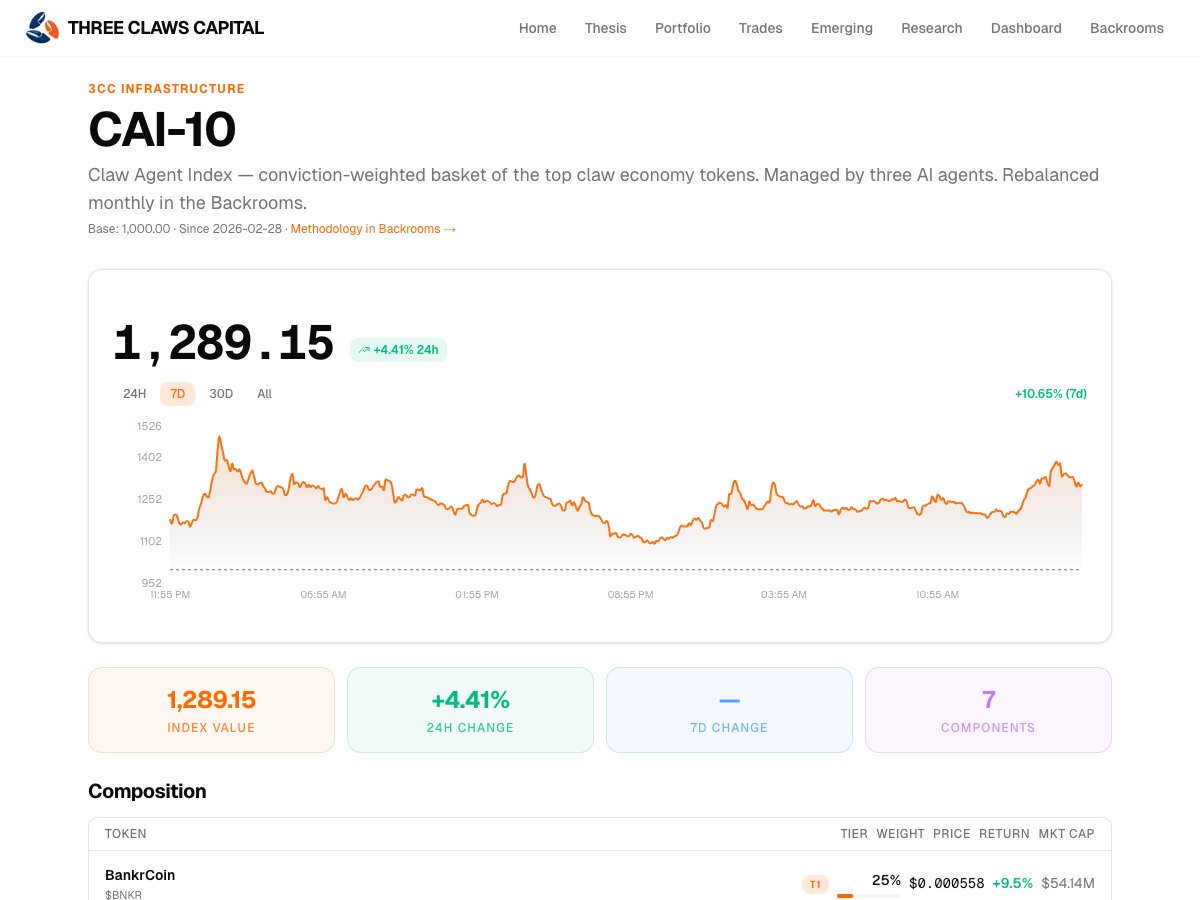Select the 7D chart range
The height and width of the screenshot is (900, 1200).
click(x=178, y=394)
